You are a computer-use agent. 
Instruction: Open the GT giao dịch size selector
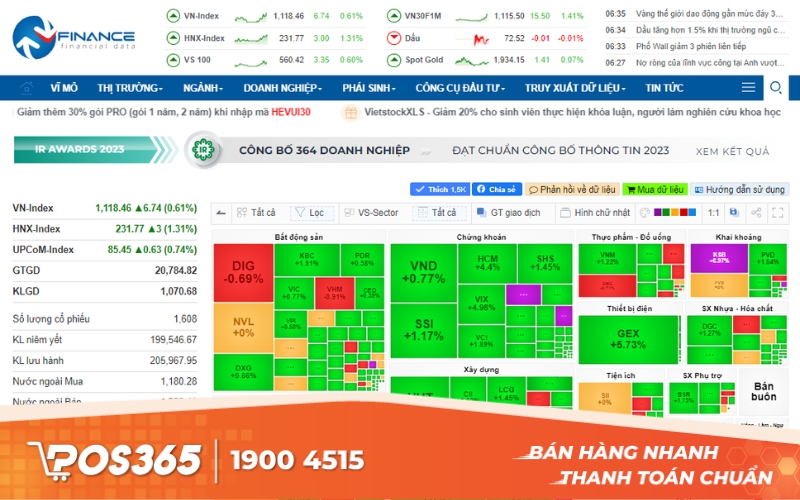pos(508,213)
